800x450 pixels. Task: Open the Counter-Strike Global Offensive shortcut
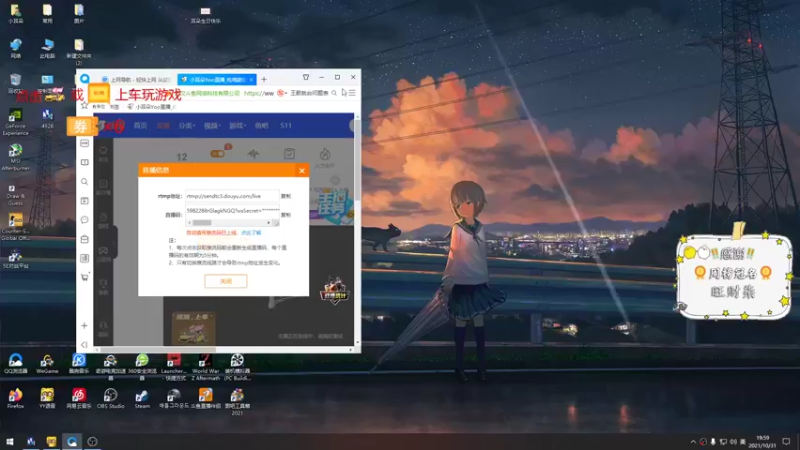pos(15,227)
